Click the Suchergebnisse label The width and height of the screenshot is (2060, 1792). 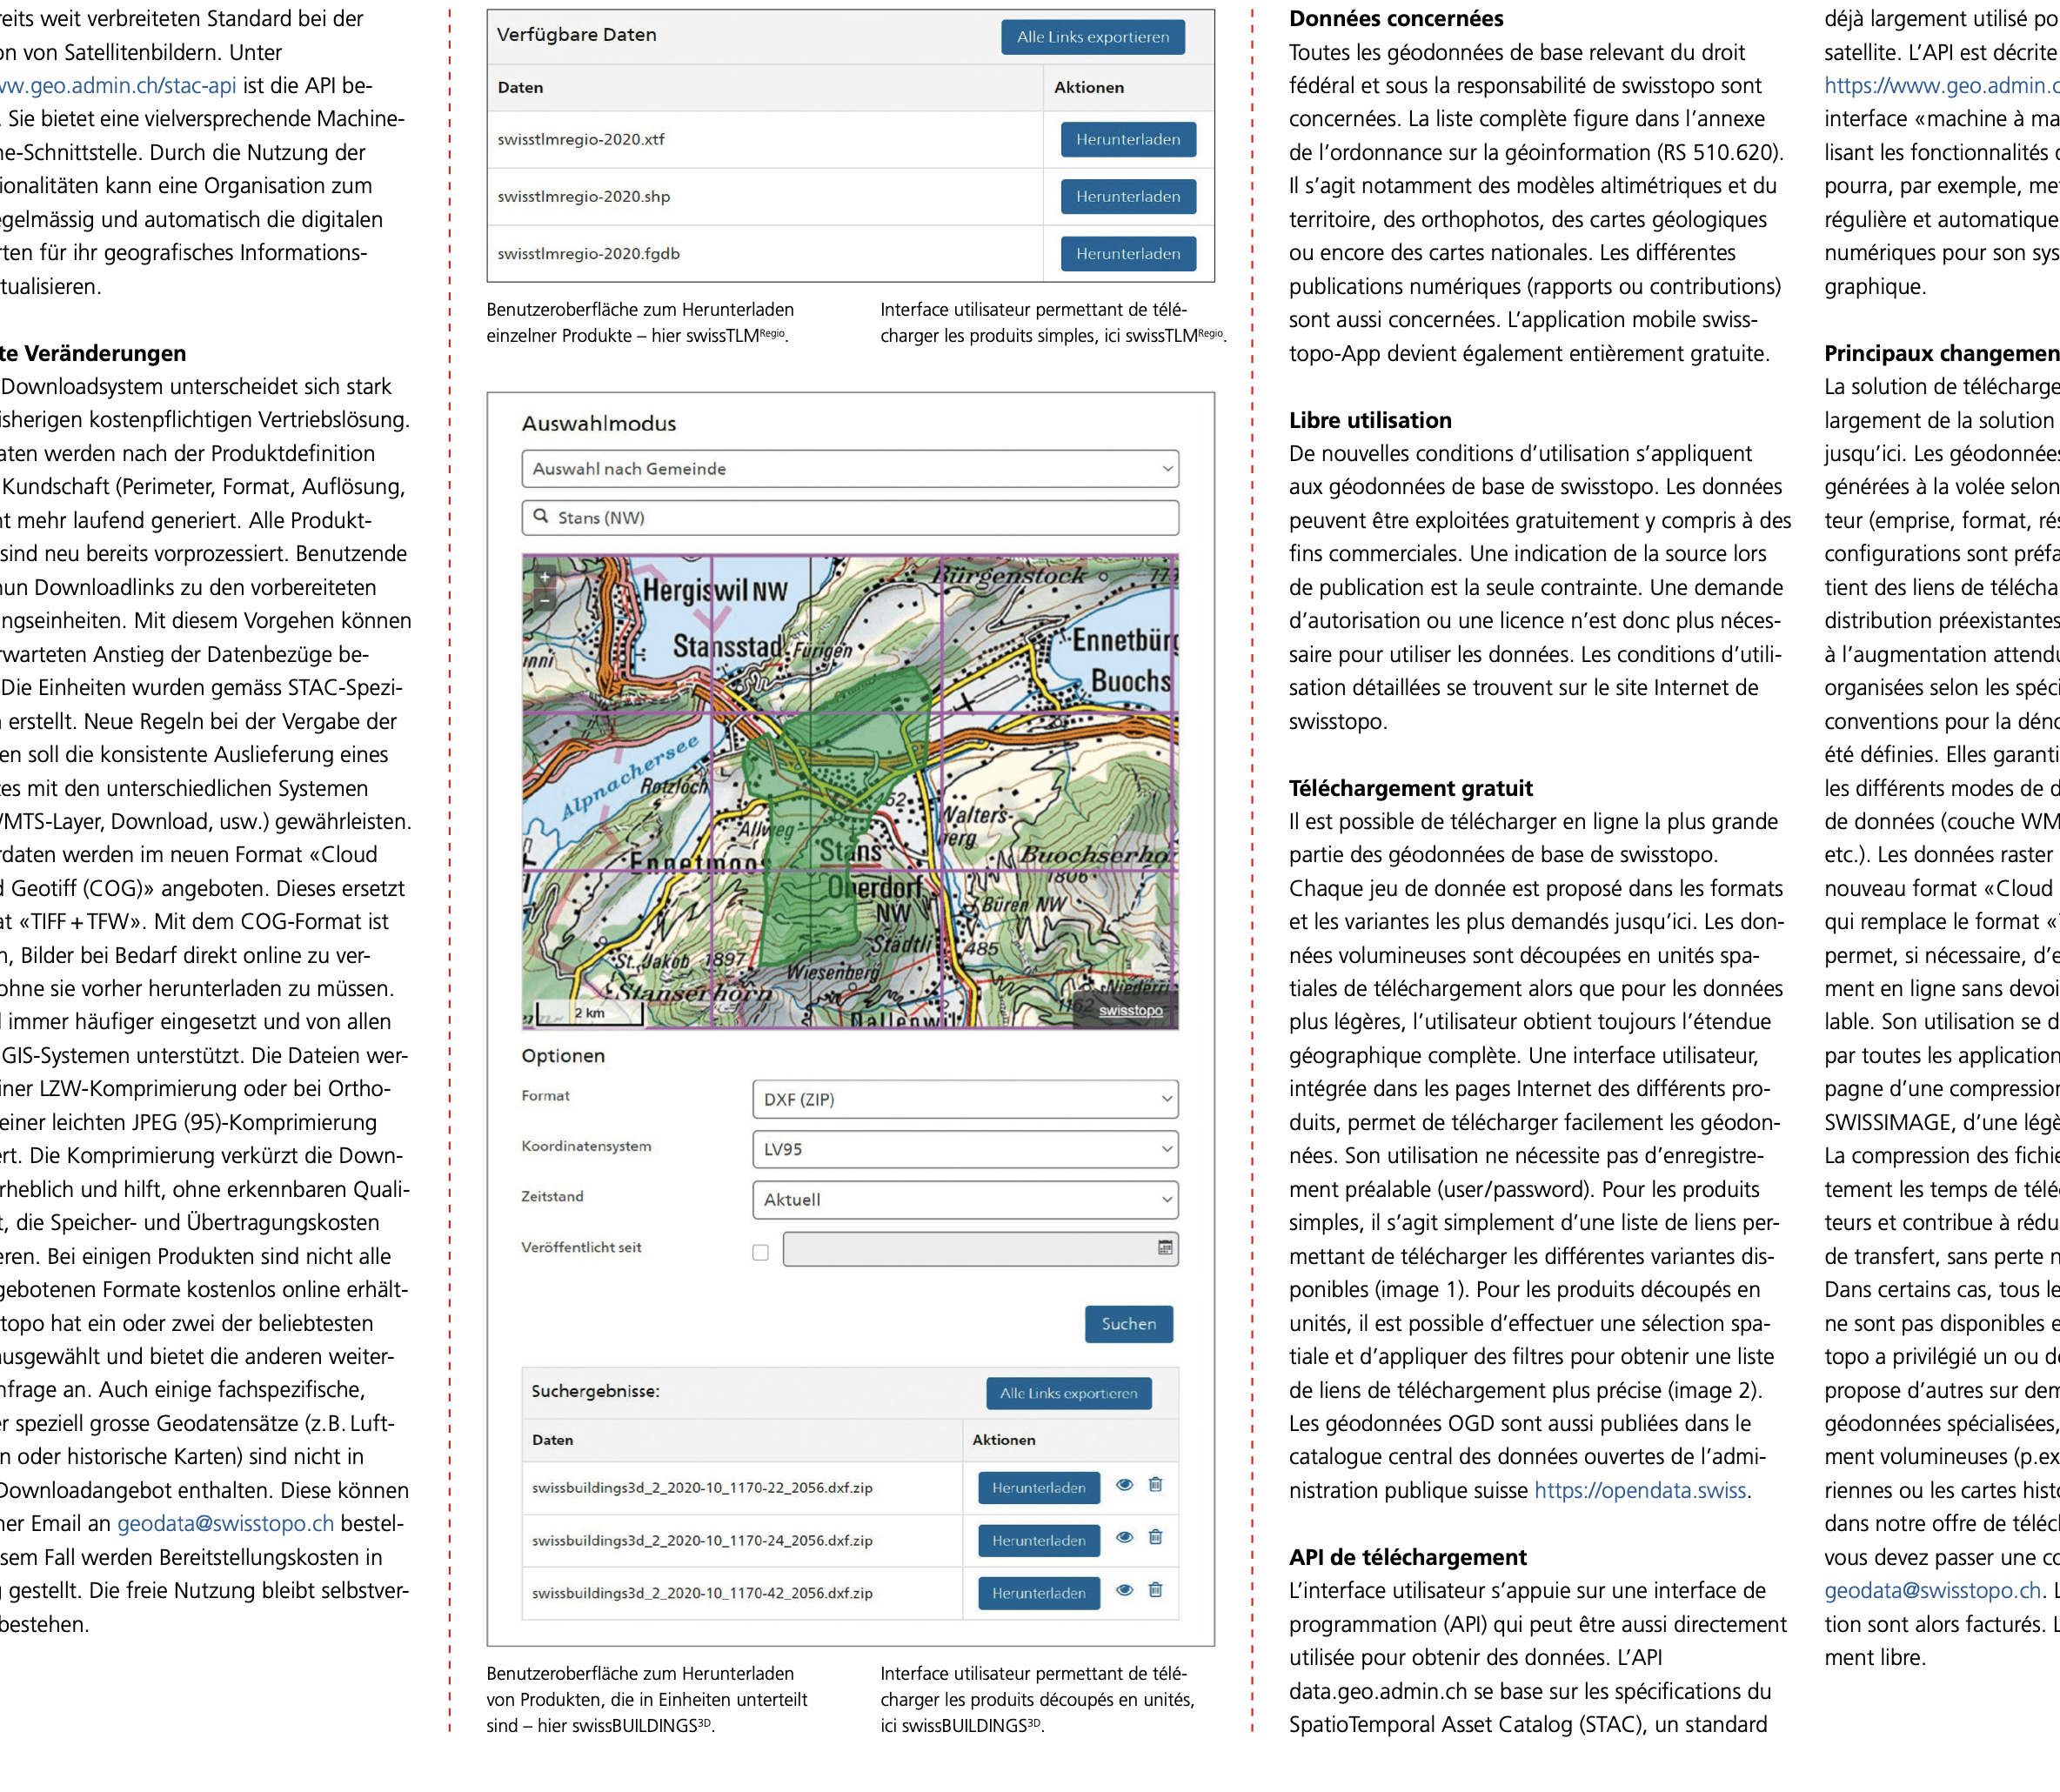(596, 1391)
